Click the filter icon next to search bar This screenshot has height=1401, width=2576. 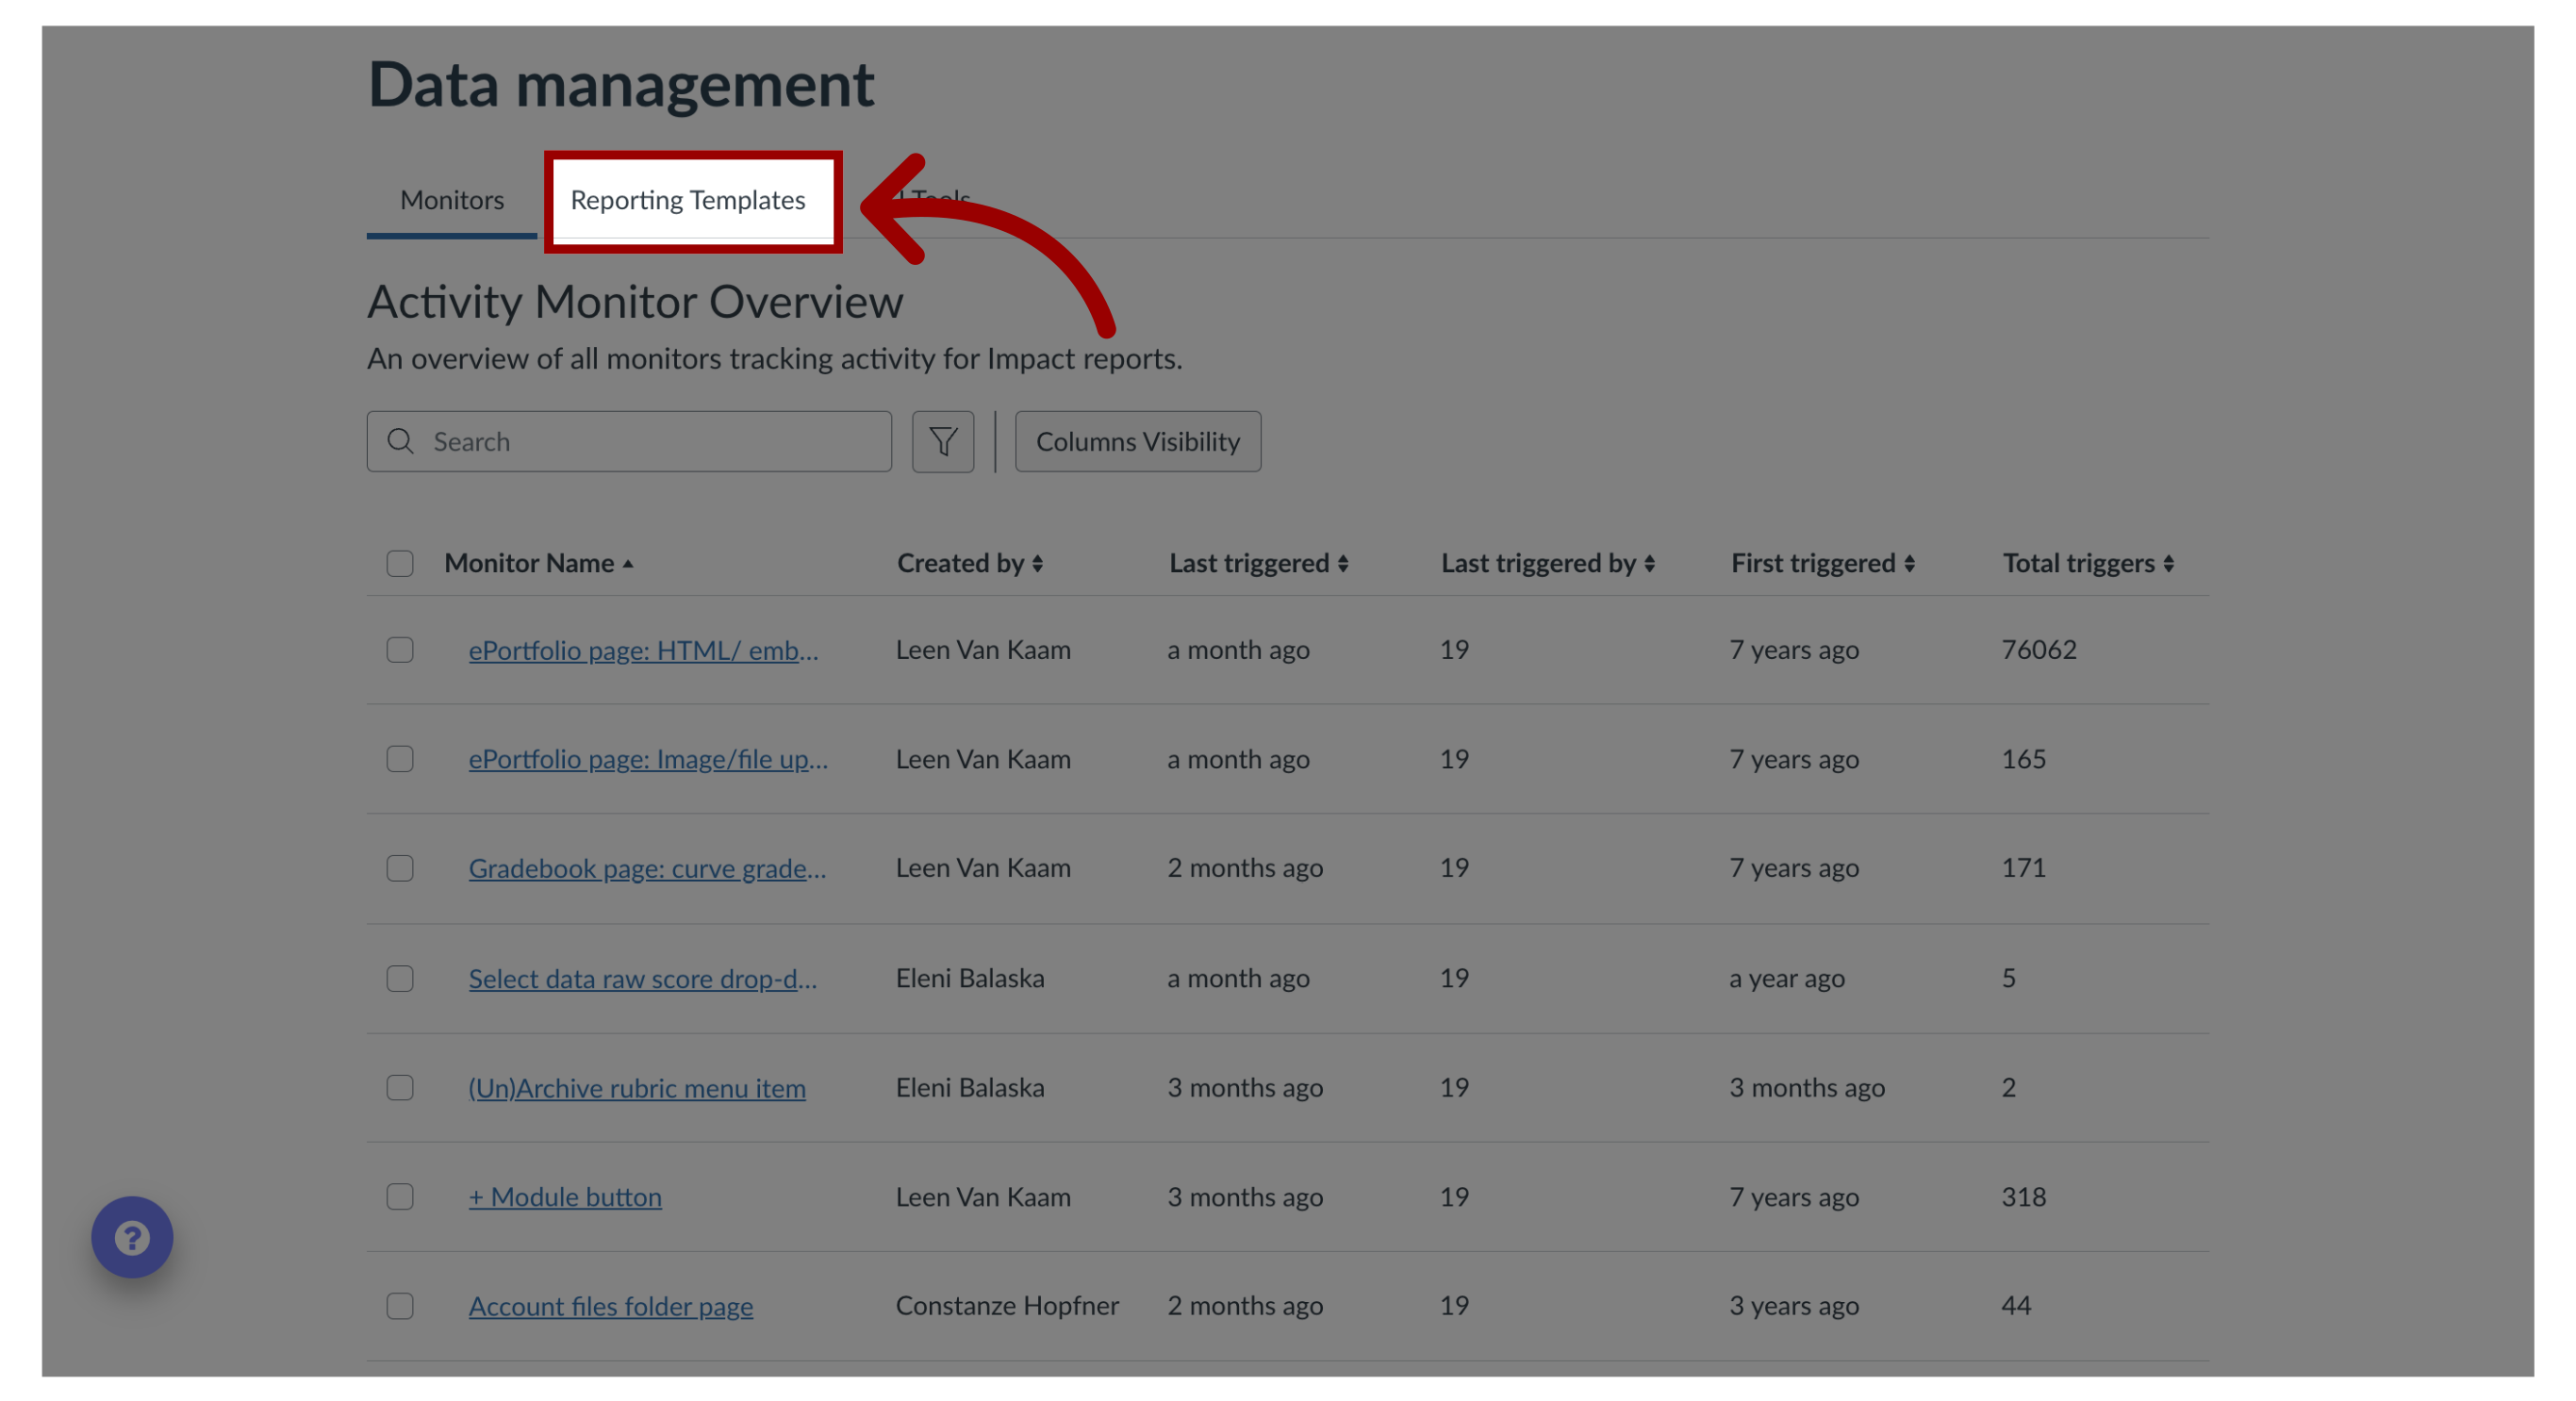click(x=942, y=440)
